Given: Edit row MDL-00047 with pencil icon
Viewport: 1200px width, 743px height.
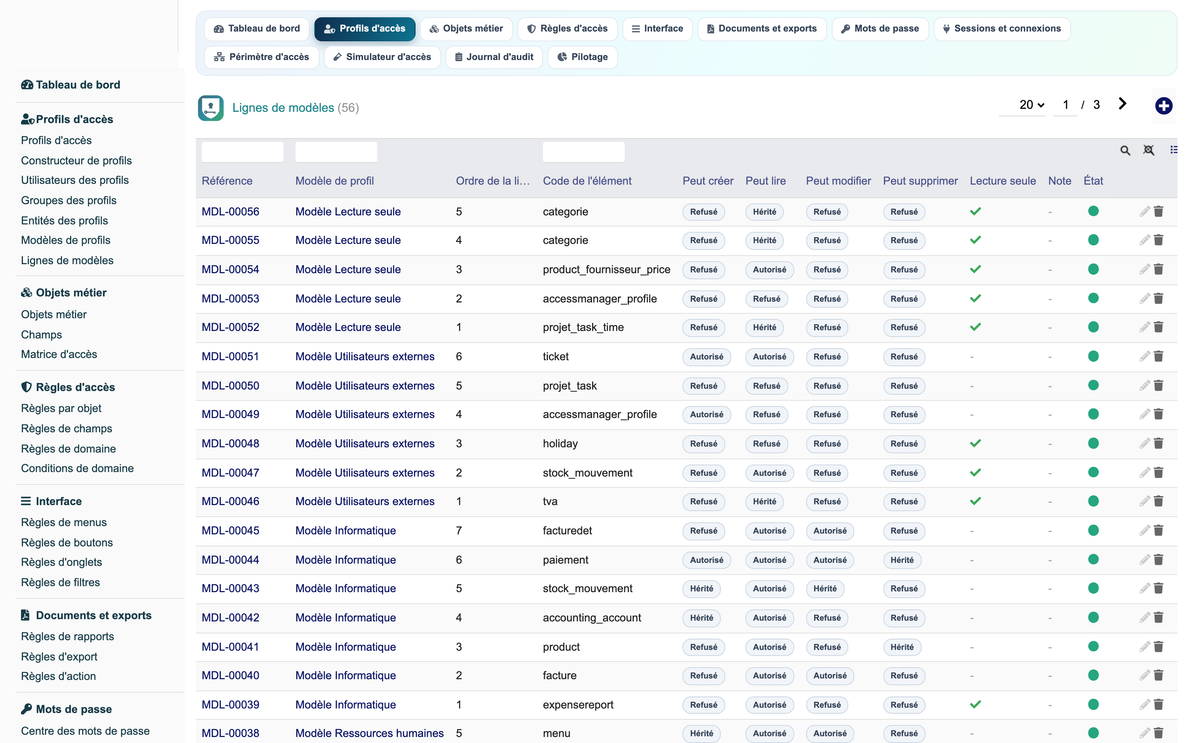Looking at the screenshot, I should pos(1145,473).
